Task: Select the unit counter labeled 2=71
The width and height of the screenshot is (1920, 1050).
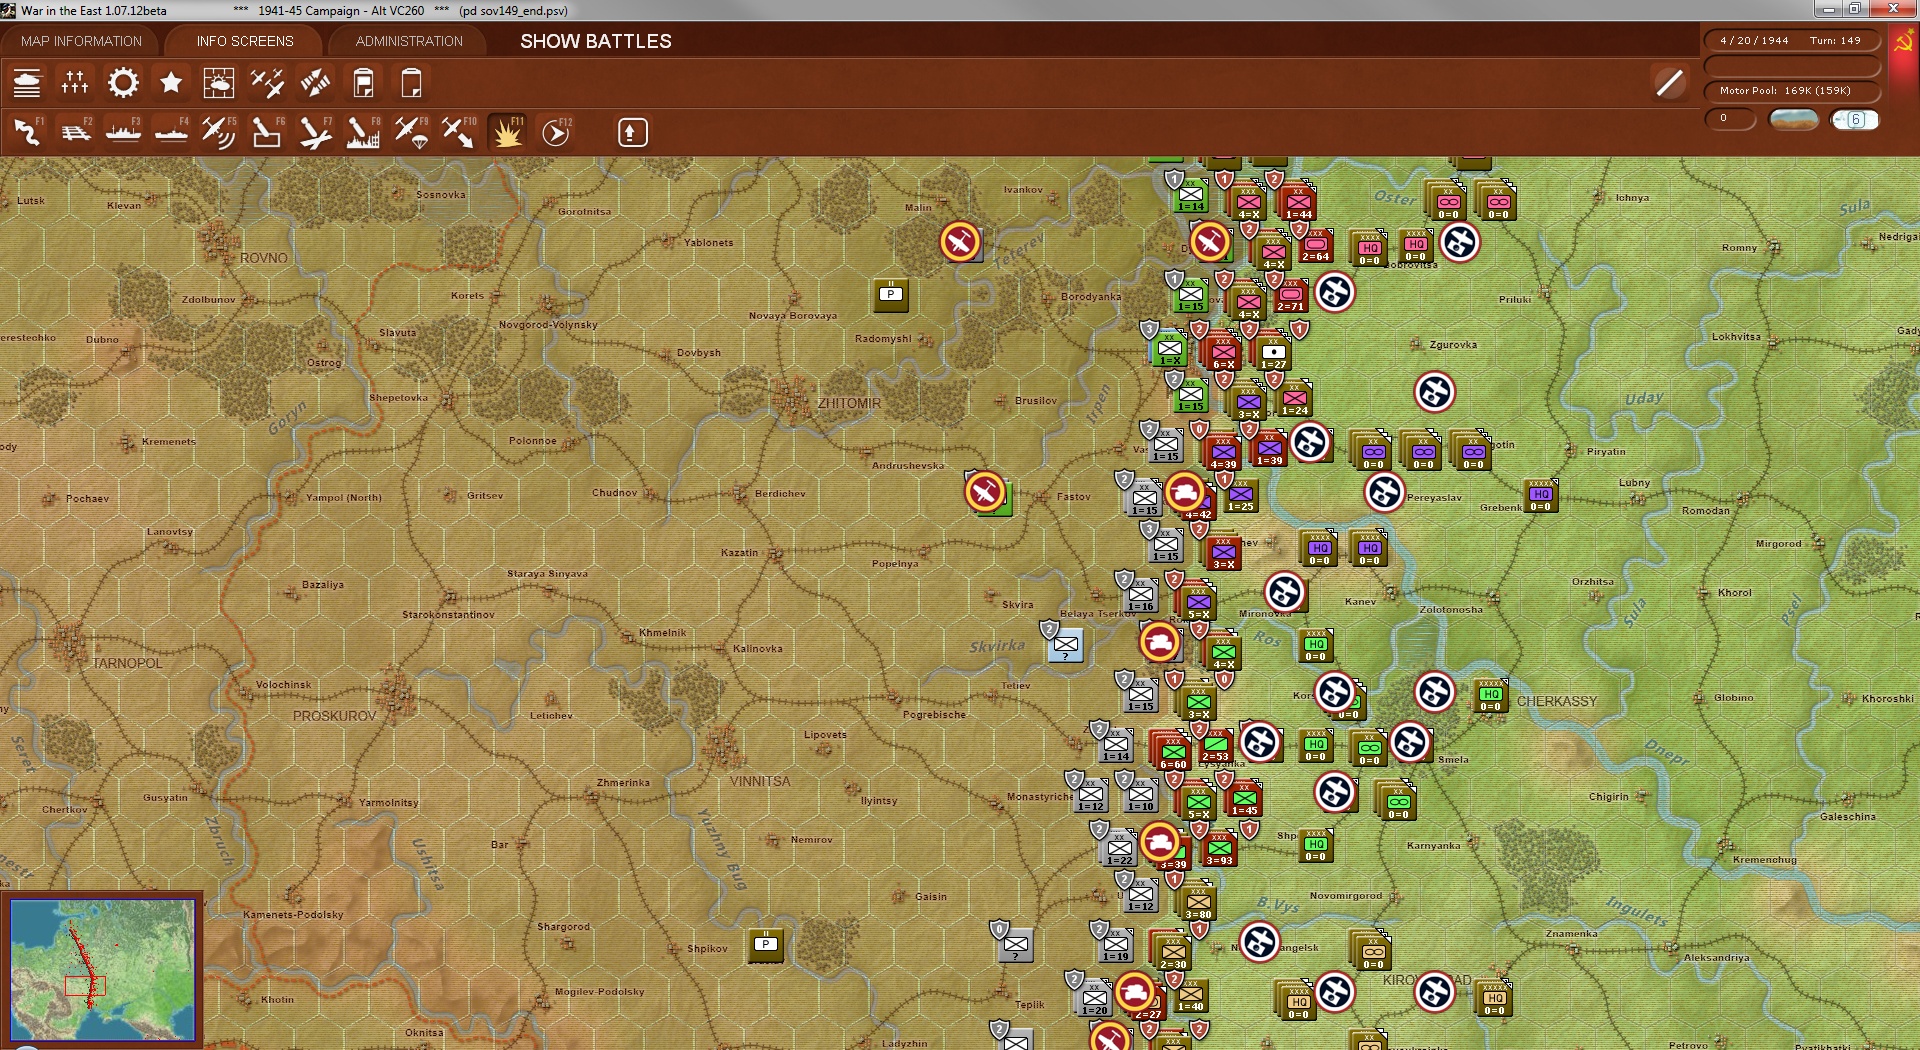Action: [x=1291, y=294]
